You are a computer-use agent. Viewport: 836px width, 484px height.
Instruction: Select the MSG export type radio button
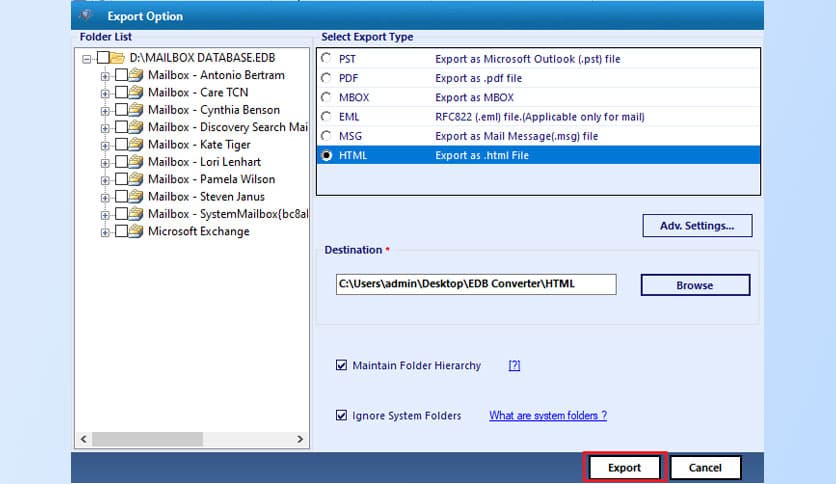click(x=326, y=135)
